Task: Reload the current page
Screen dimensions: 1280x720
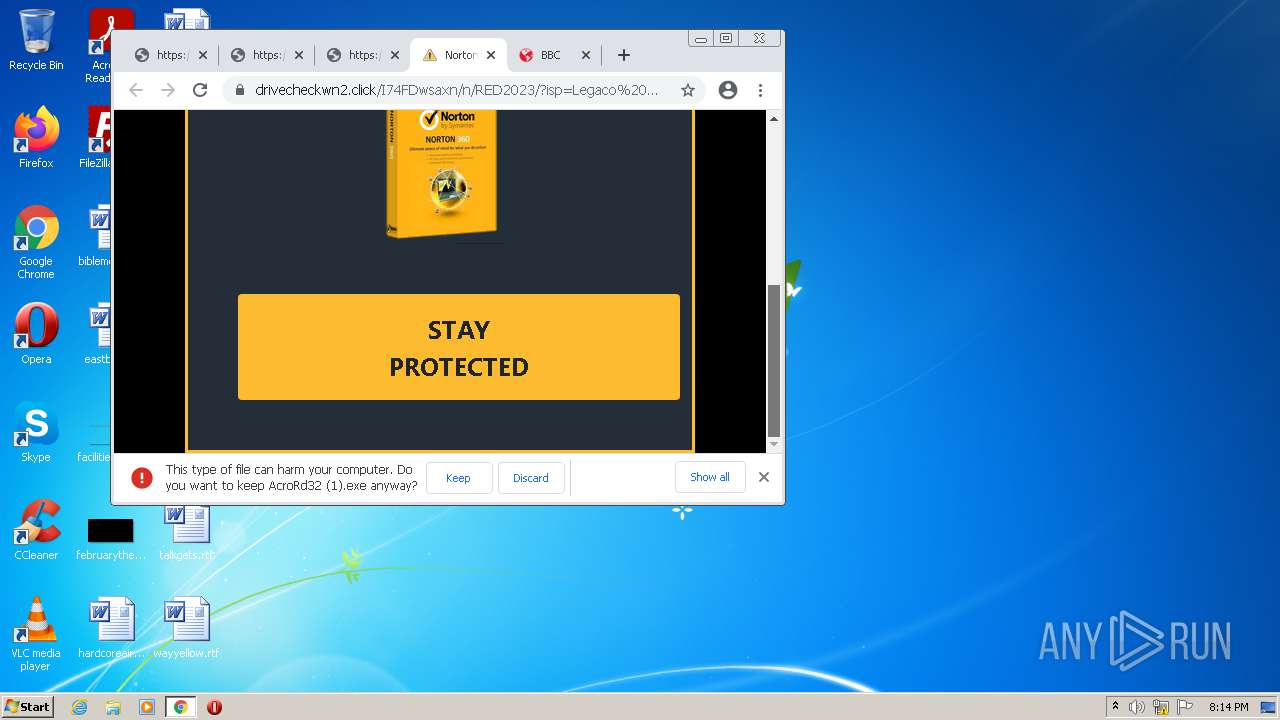Action: coord(200,90)
